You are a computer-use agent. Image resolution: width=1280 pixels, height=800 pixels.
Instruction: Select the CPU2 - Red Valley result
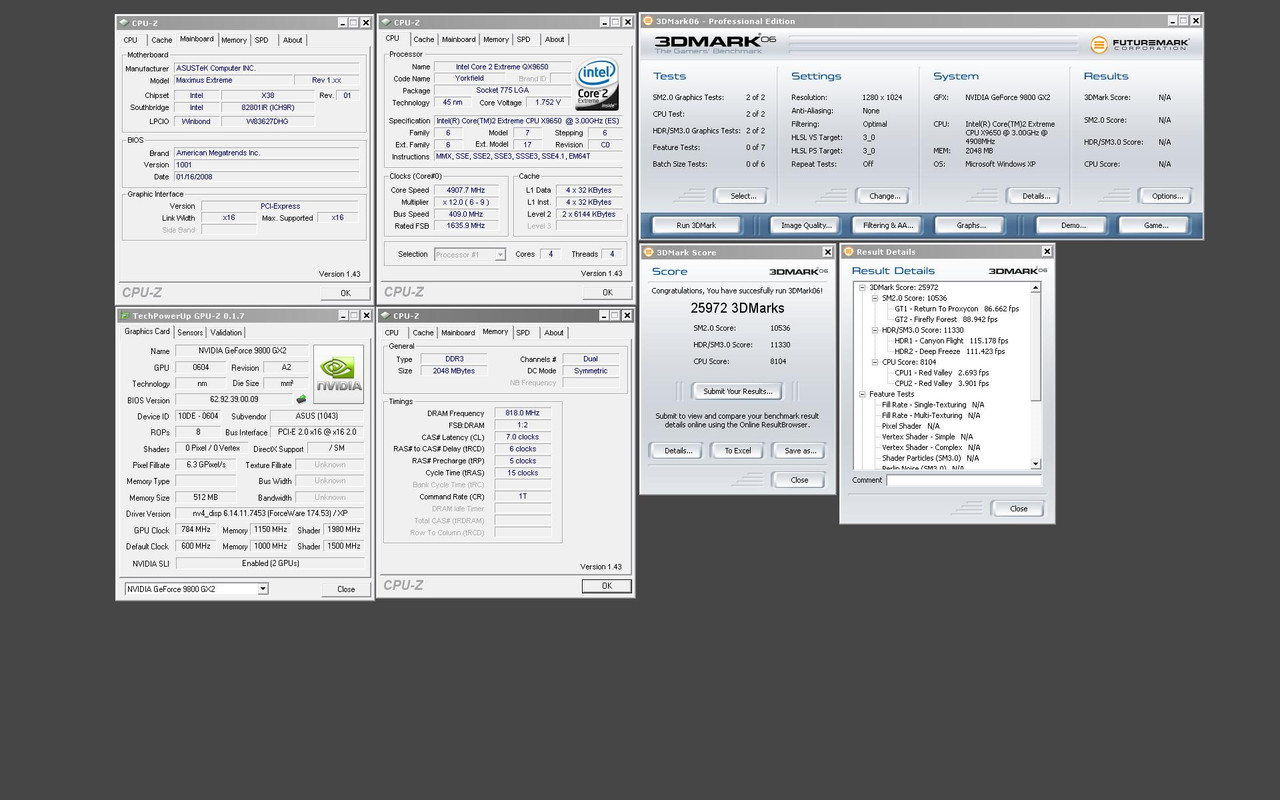click(942, 383)
